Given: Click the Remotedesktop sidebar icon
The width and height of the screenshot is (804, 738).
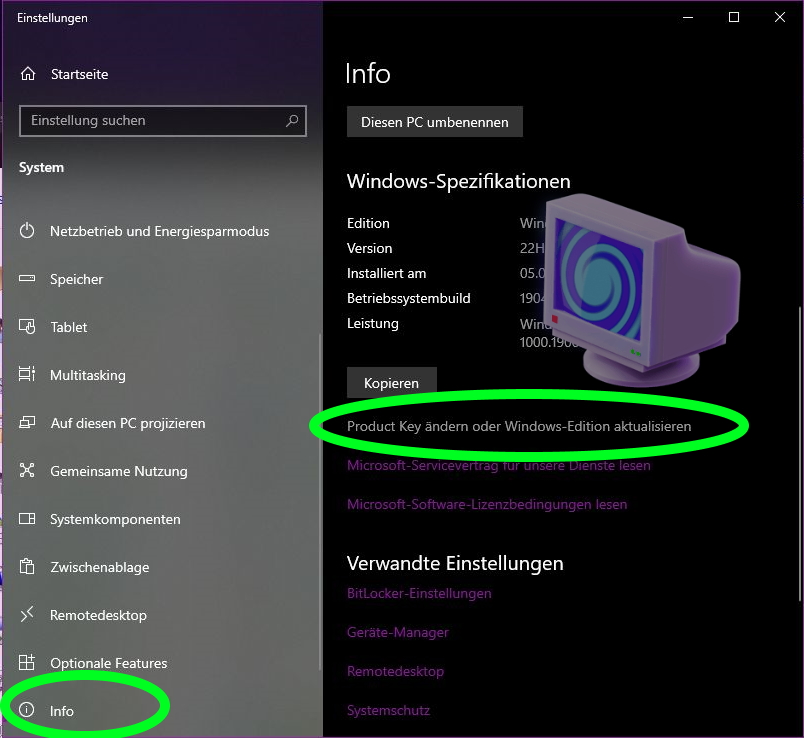Looking at the screenshot, I should [x=28, y=615].
